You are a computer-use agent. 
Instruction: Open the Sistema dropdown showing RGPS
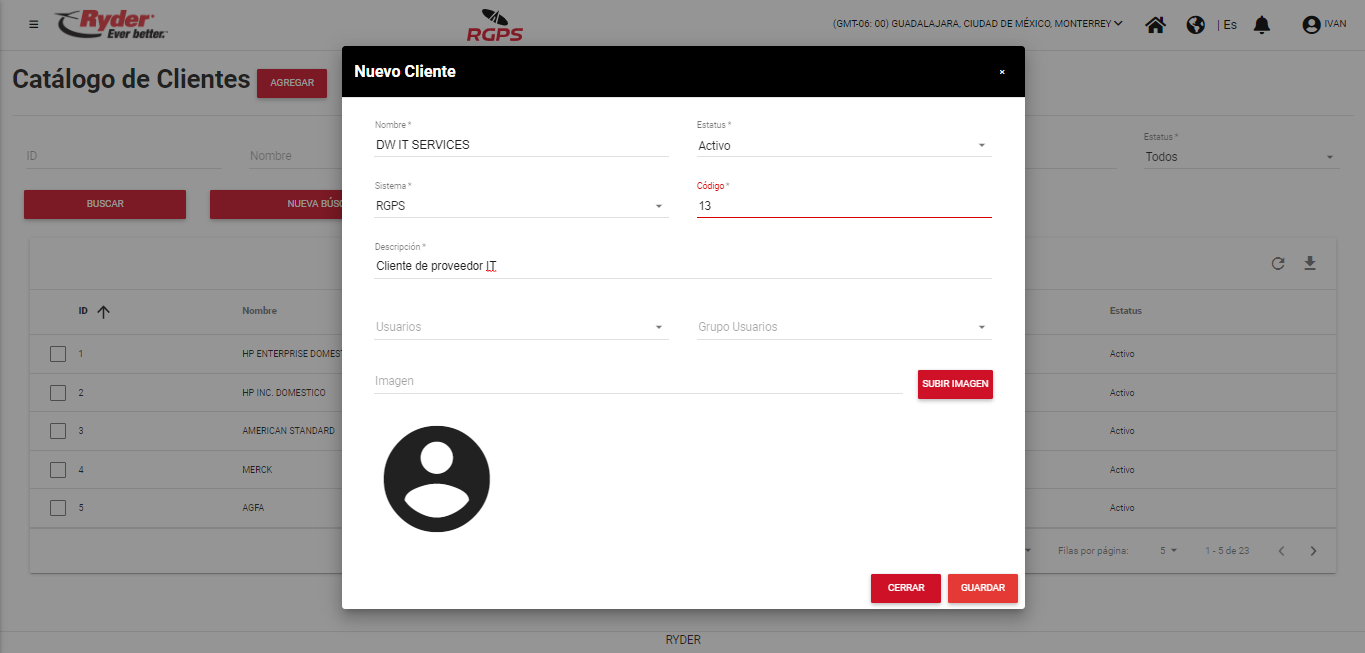520,207
